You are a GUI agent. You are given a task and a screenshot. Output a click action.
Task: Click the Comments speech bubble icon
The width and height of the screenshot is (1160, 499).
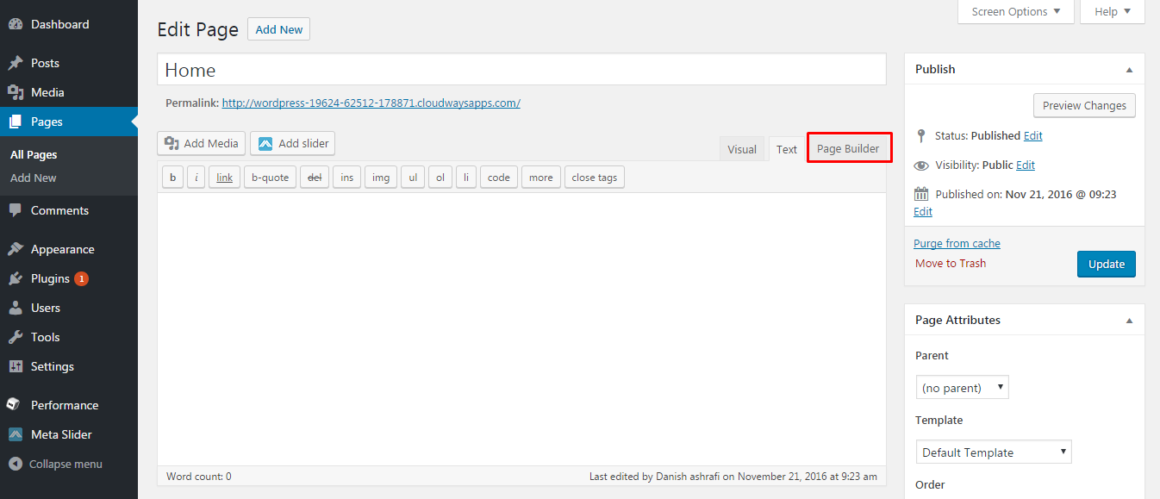tap(15, 211)
